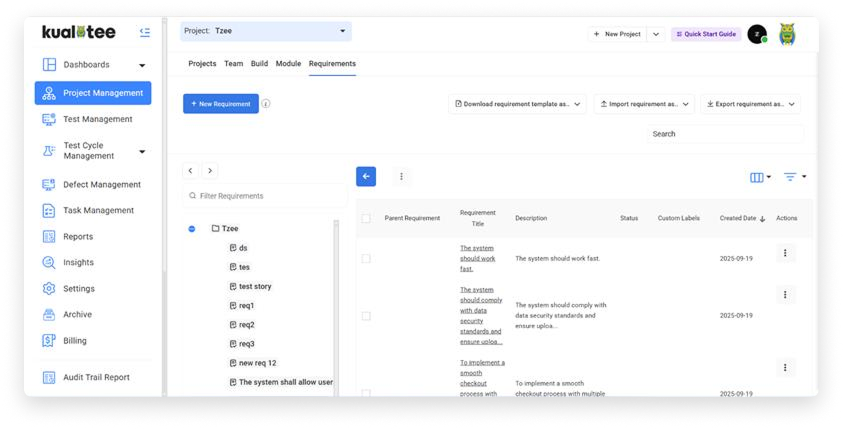This screenshot has height=429, width=843.
Task: Tick the select-all checkbox in table header
Action: 366,218
